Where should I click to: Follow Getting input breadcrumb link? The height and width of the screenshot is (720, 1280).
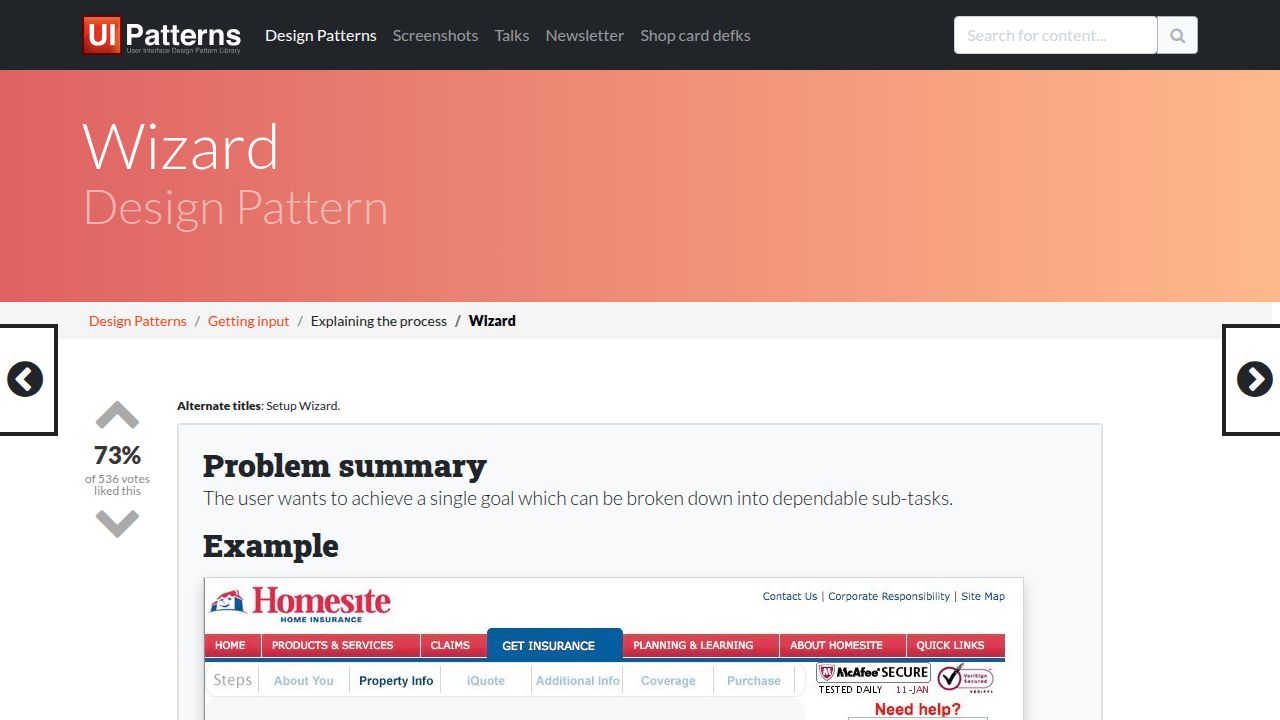click(x=248, y=321)
